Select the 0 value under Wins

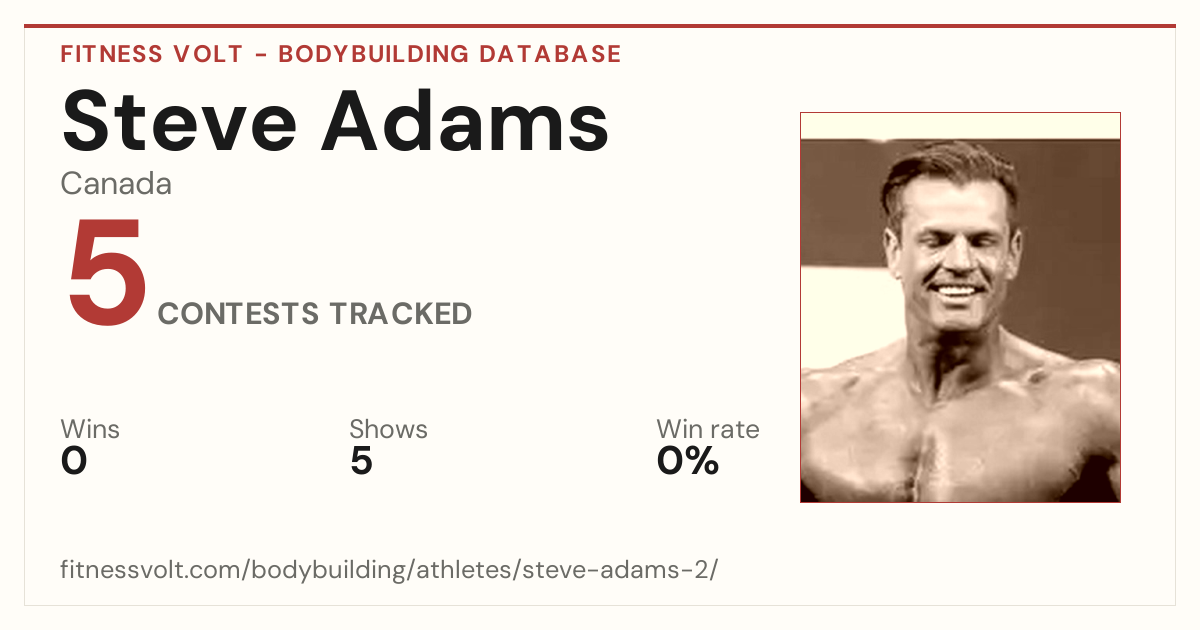74,461
